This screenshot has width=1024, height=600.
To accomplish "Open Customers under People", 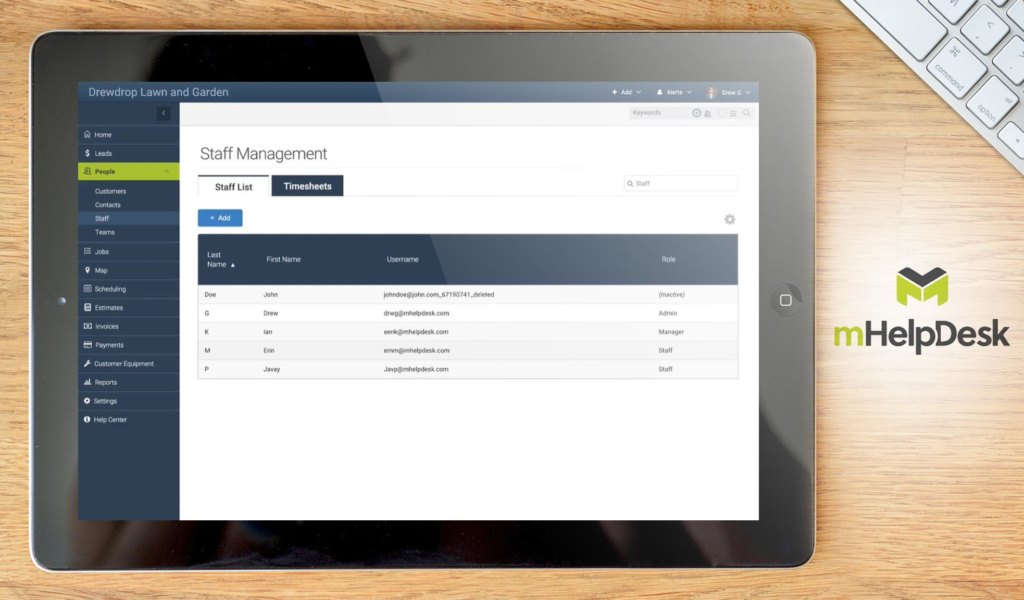I will (x=110, y=191).
